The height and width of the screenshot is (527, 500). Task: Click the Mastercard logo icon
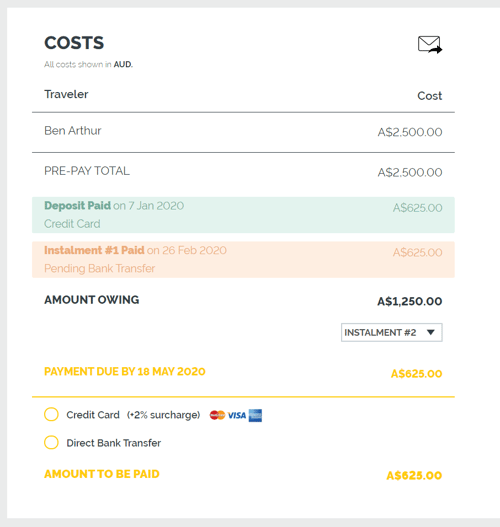(x=217, y=415)
